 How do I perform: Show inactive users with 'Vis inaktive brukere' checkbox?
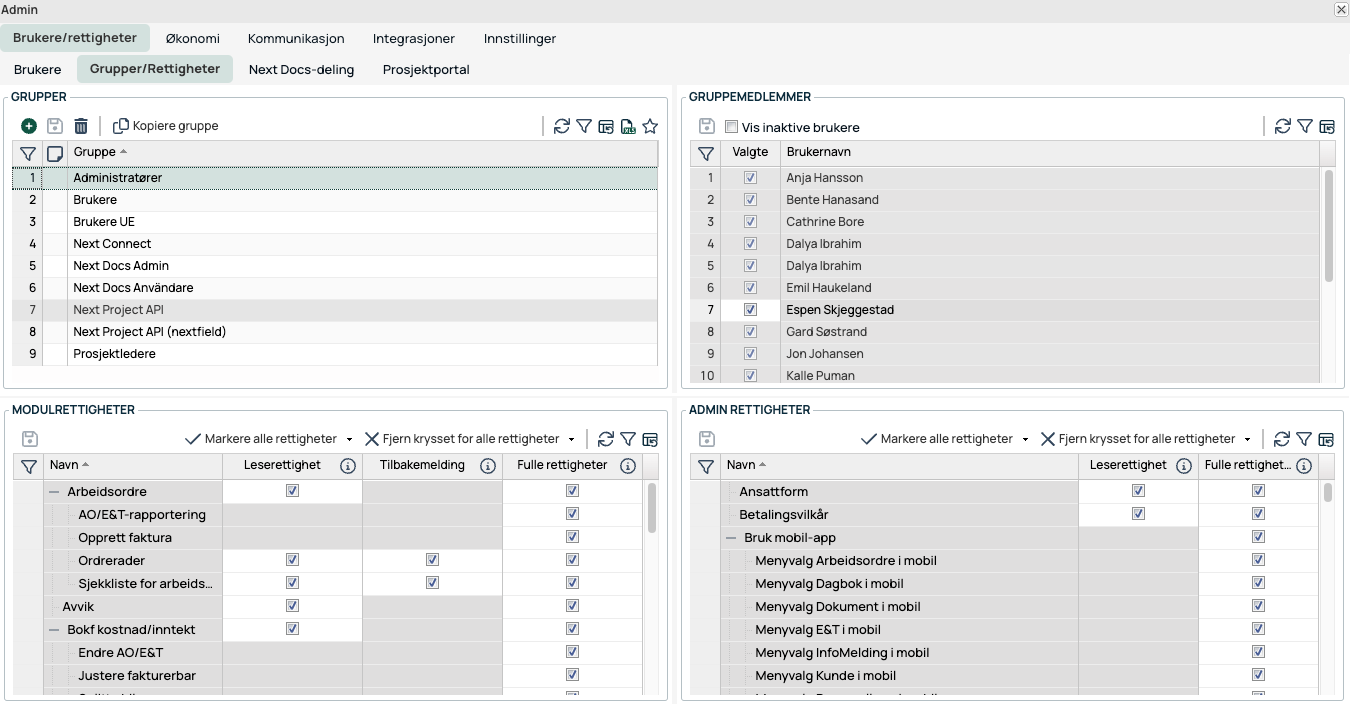pos(731,126)
